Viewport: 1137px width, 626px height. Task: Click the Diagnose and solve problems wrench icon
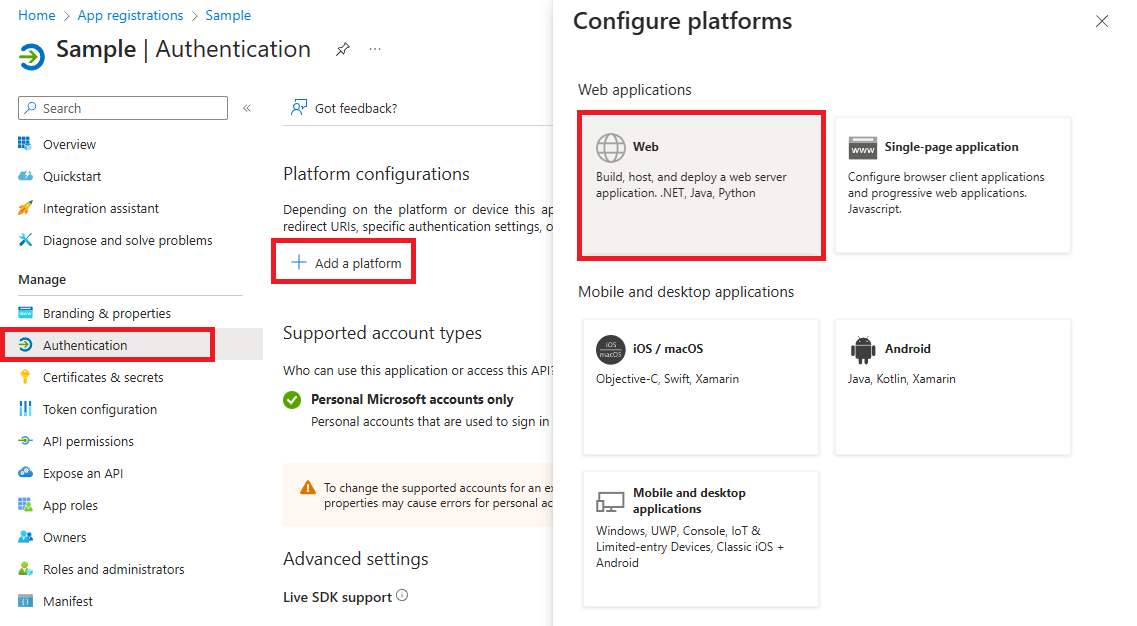(x=25, y=240)
